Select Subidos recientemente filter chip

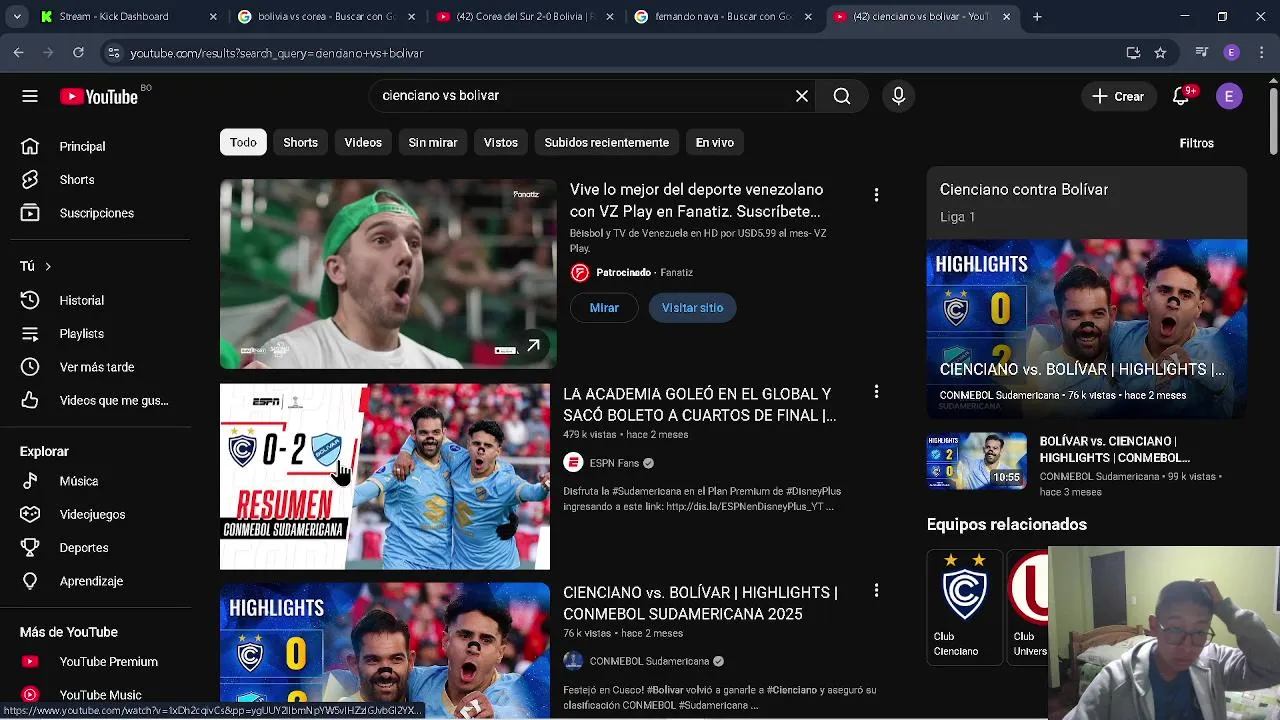[x=607, y=143]
